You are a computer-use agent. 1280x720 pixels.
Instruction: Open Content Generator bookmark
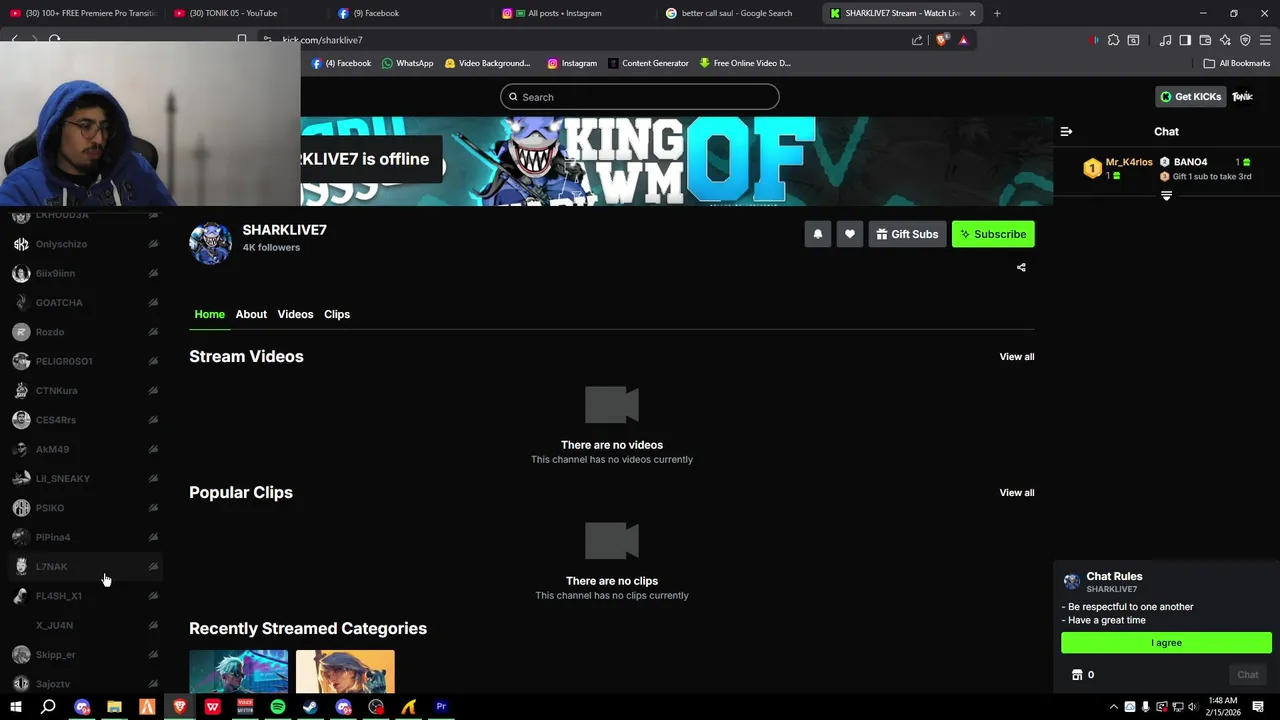(x=648, y=63)
